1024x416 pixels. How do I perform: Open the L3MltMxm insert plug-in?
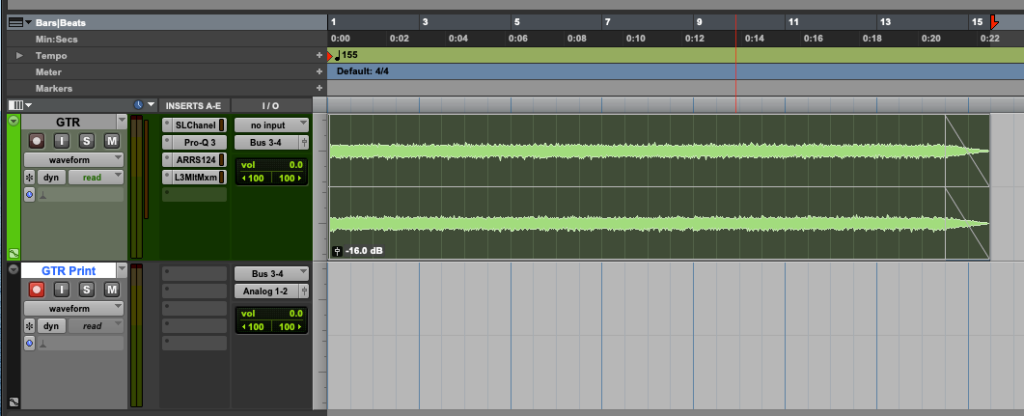195,177
